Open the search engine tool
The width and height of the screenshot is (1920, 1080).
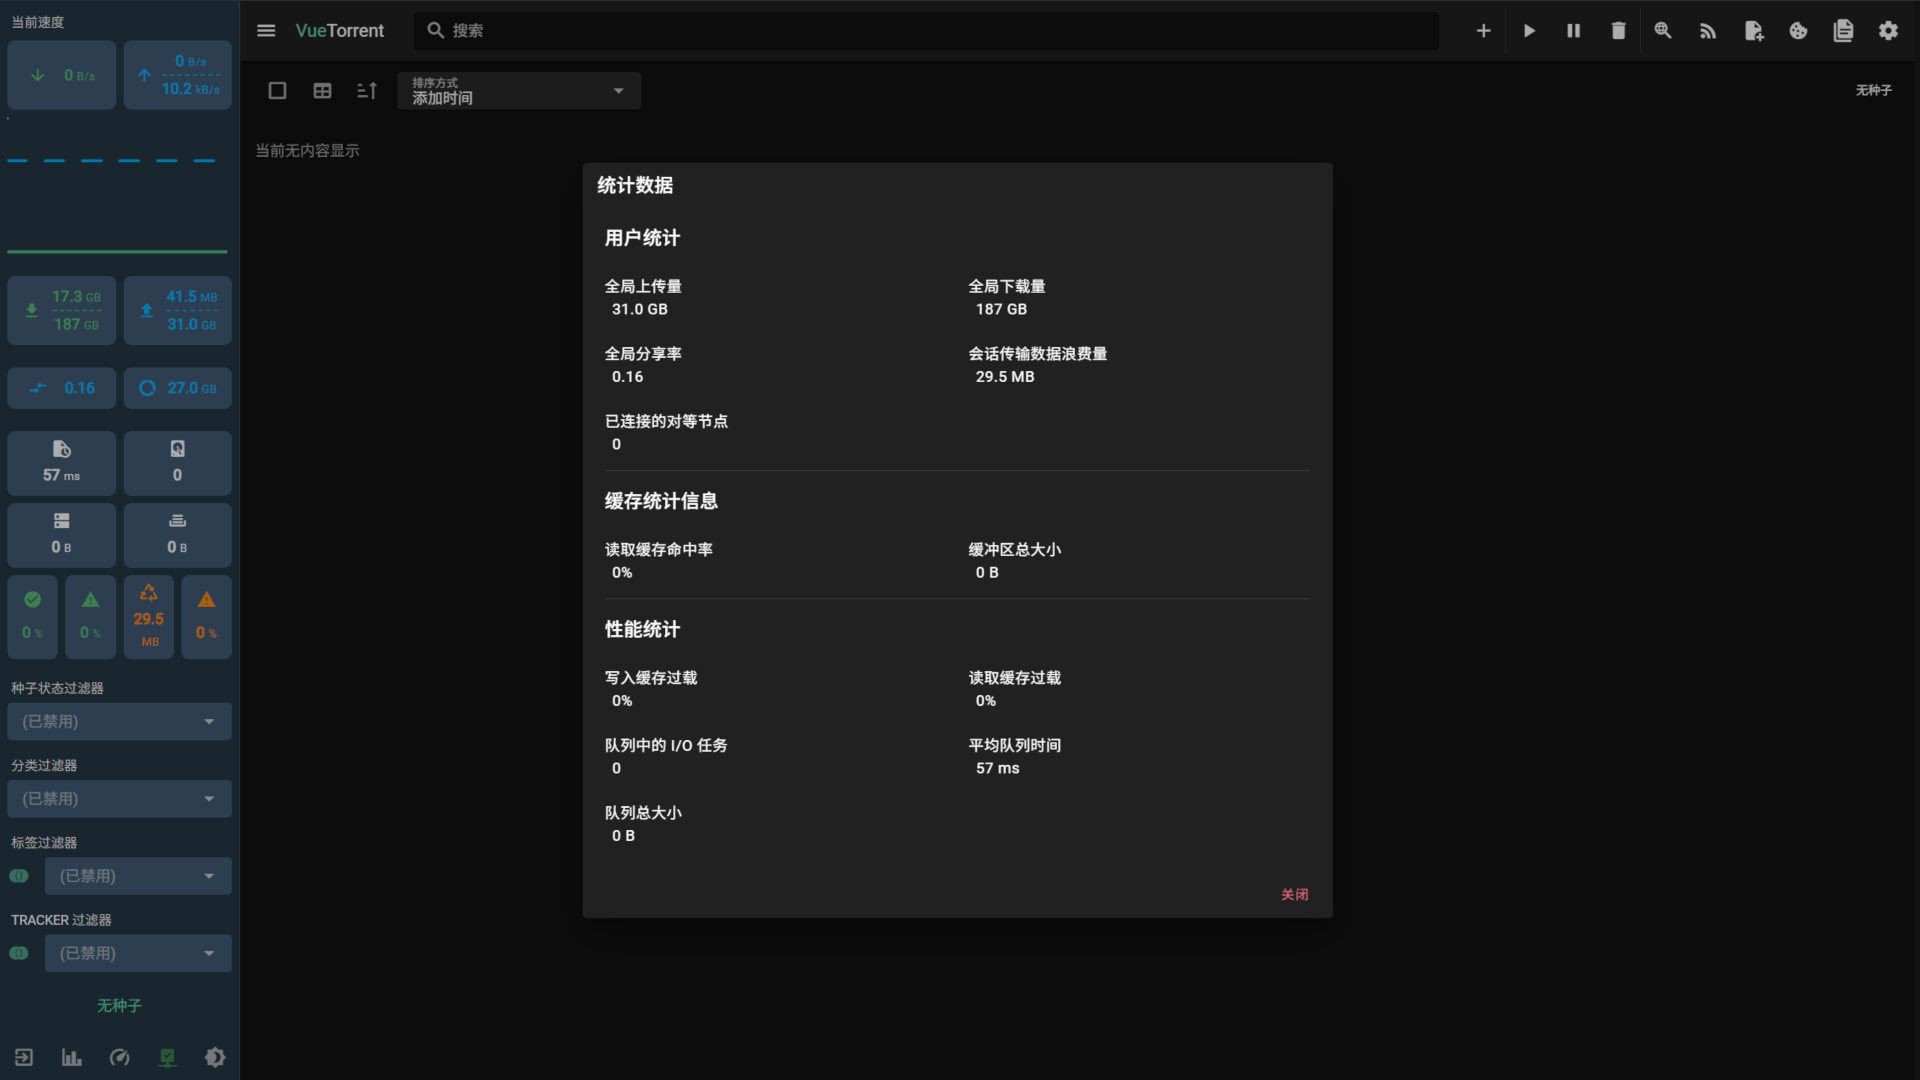coord(1663,31)
